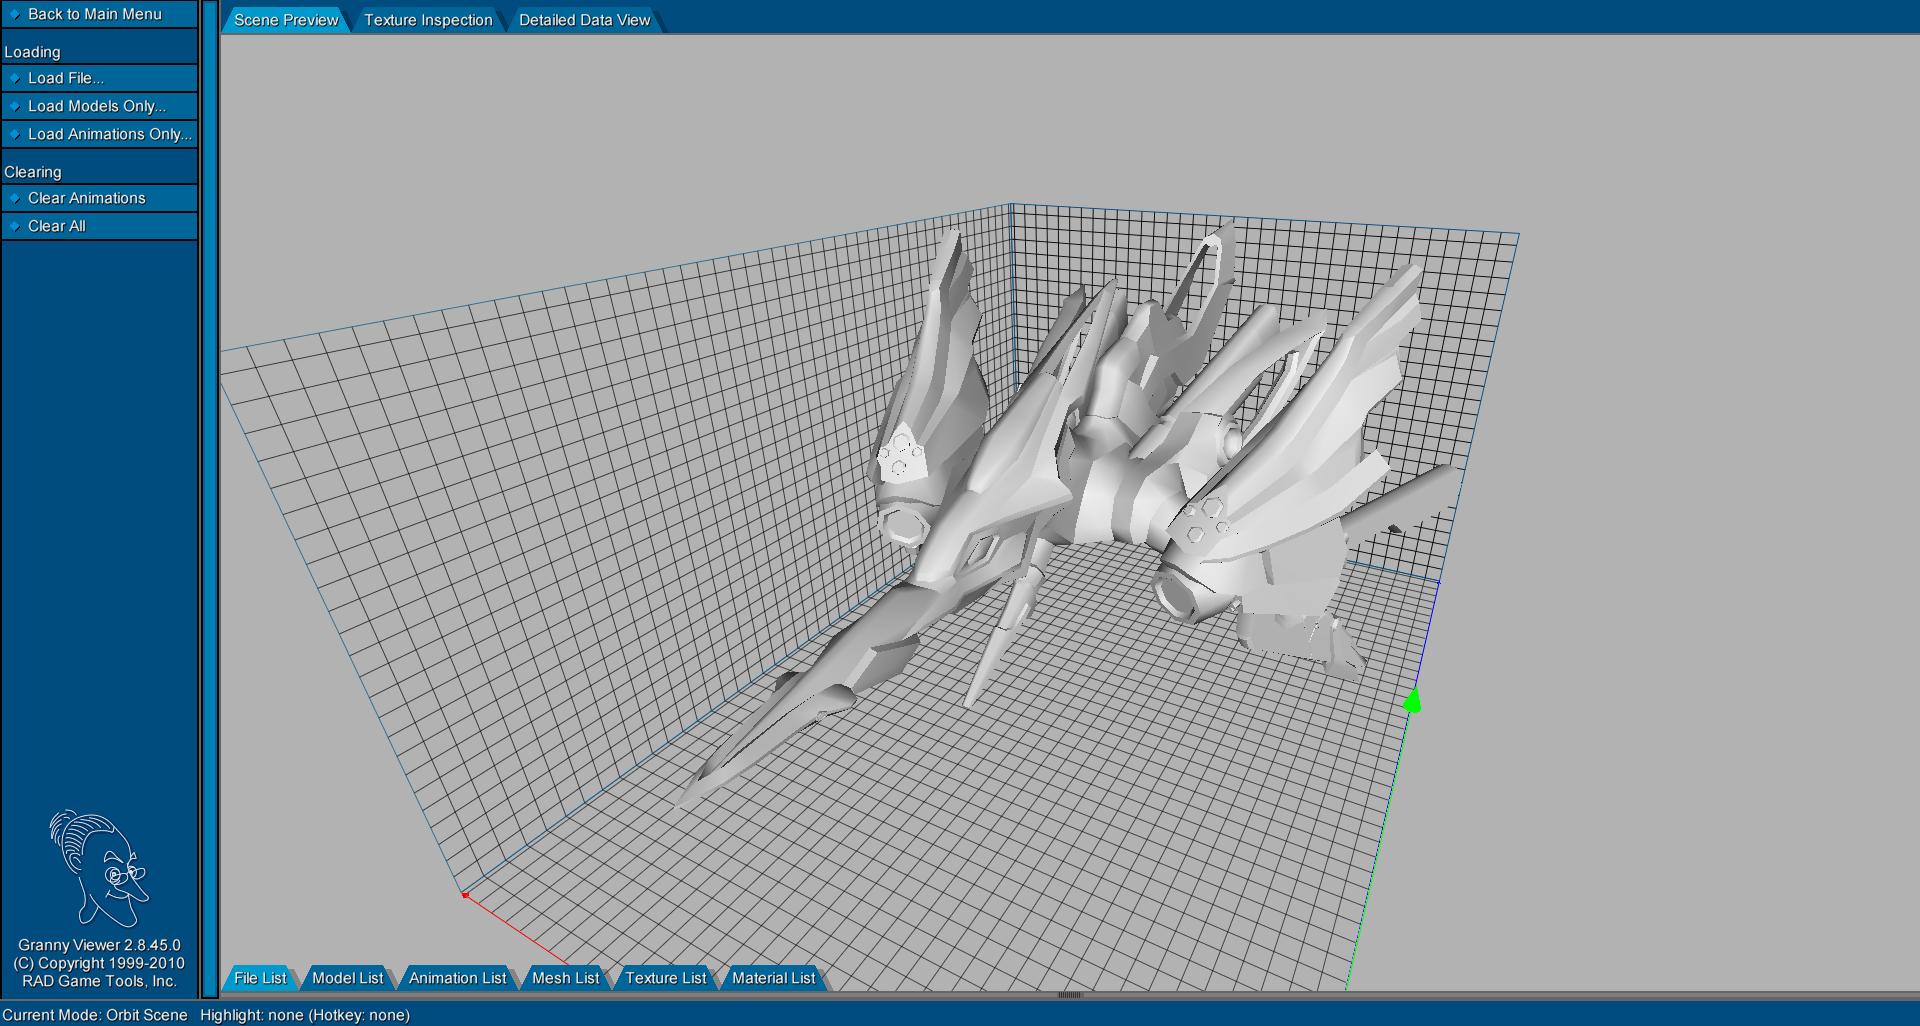Click the diamond bullet beside Load File
This screenshot has height=1026, width=1920.
pyautogui.click(x=15, y=78)
